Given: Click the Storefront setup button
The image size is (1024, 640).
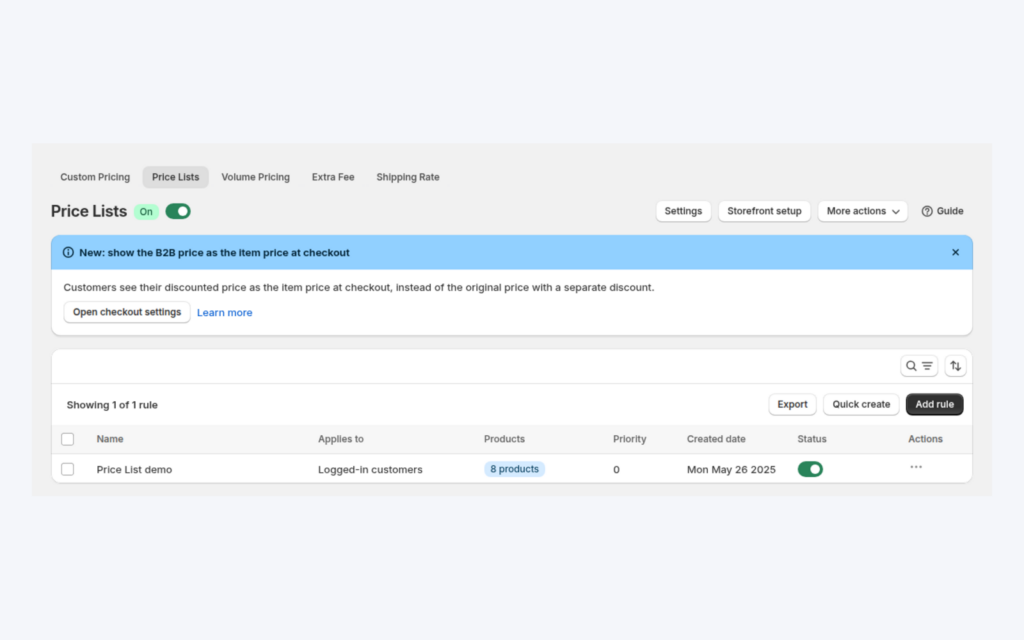Looking at the screenshot, I should tap(764, 211).
